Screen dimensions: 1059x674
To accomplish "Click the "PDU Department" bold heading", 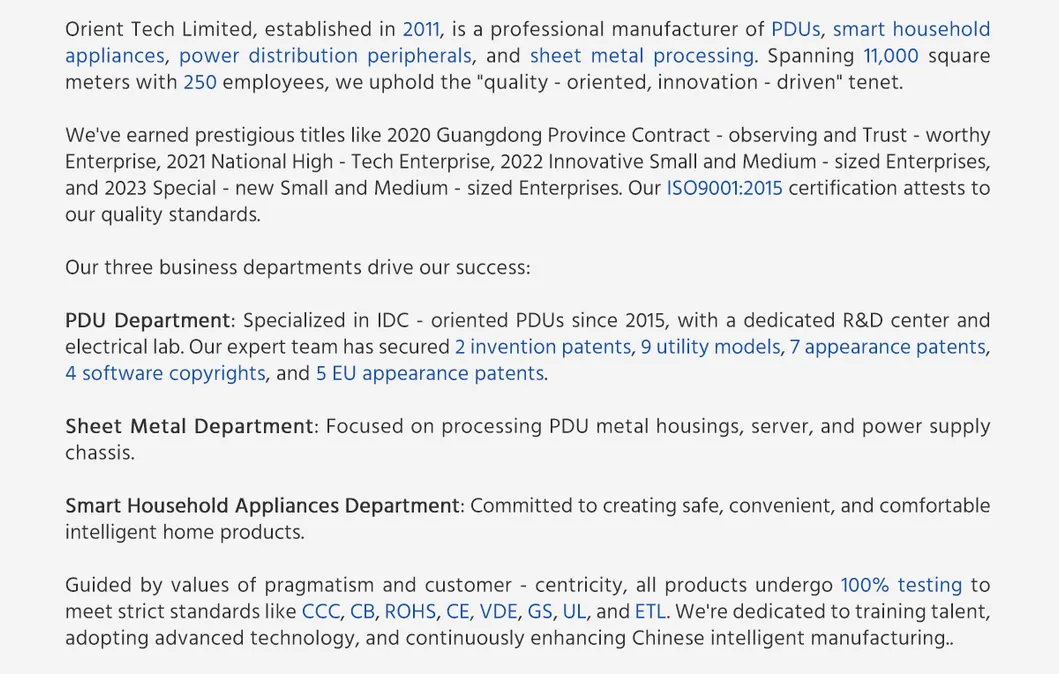I will 148,321.
